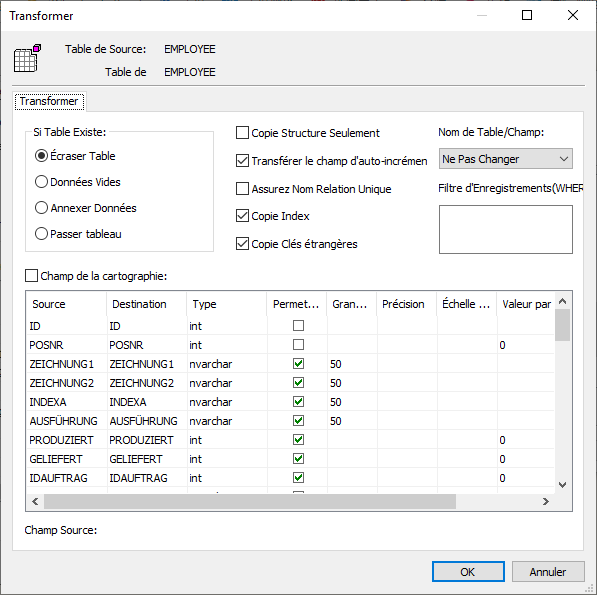Switch to the Transformer tab

coord(49,101)
